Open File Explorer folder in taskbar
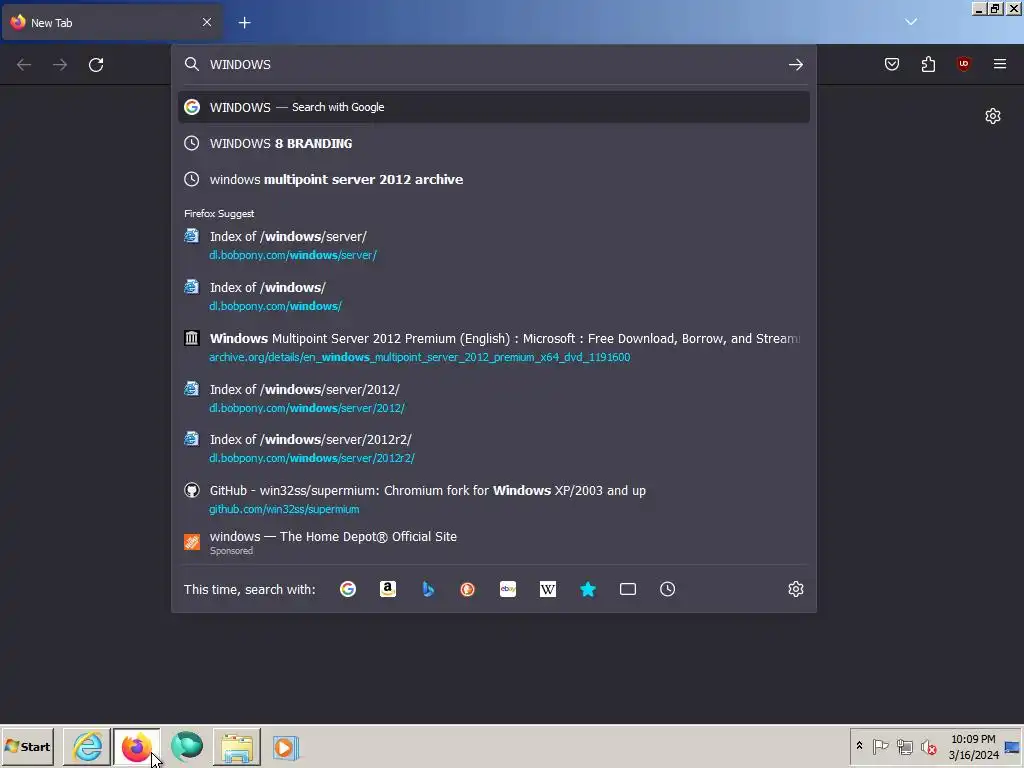1024x768 pixels. tap(236, 746)
